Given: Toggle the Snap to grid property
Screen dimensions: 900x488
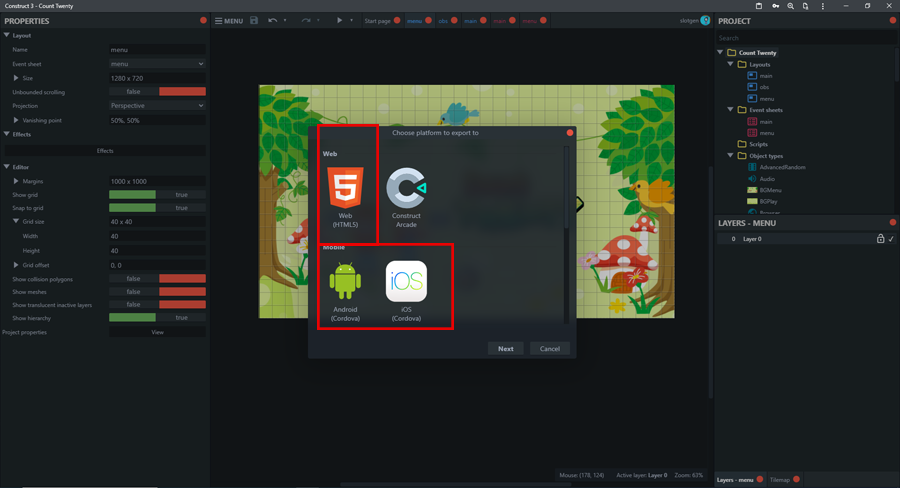Looking at the screenshot, I should [x=157, y=208].
